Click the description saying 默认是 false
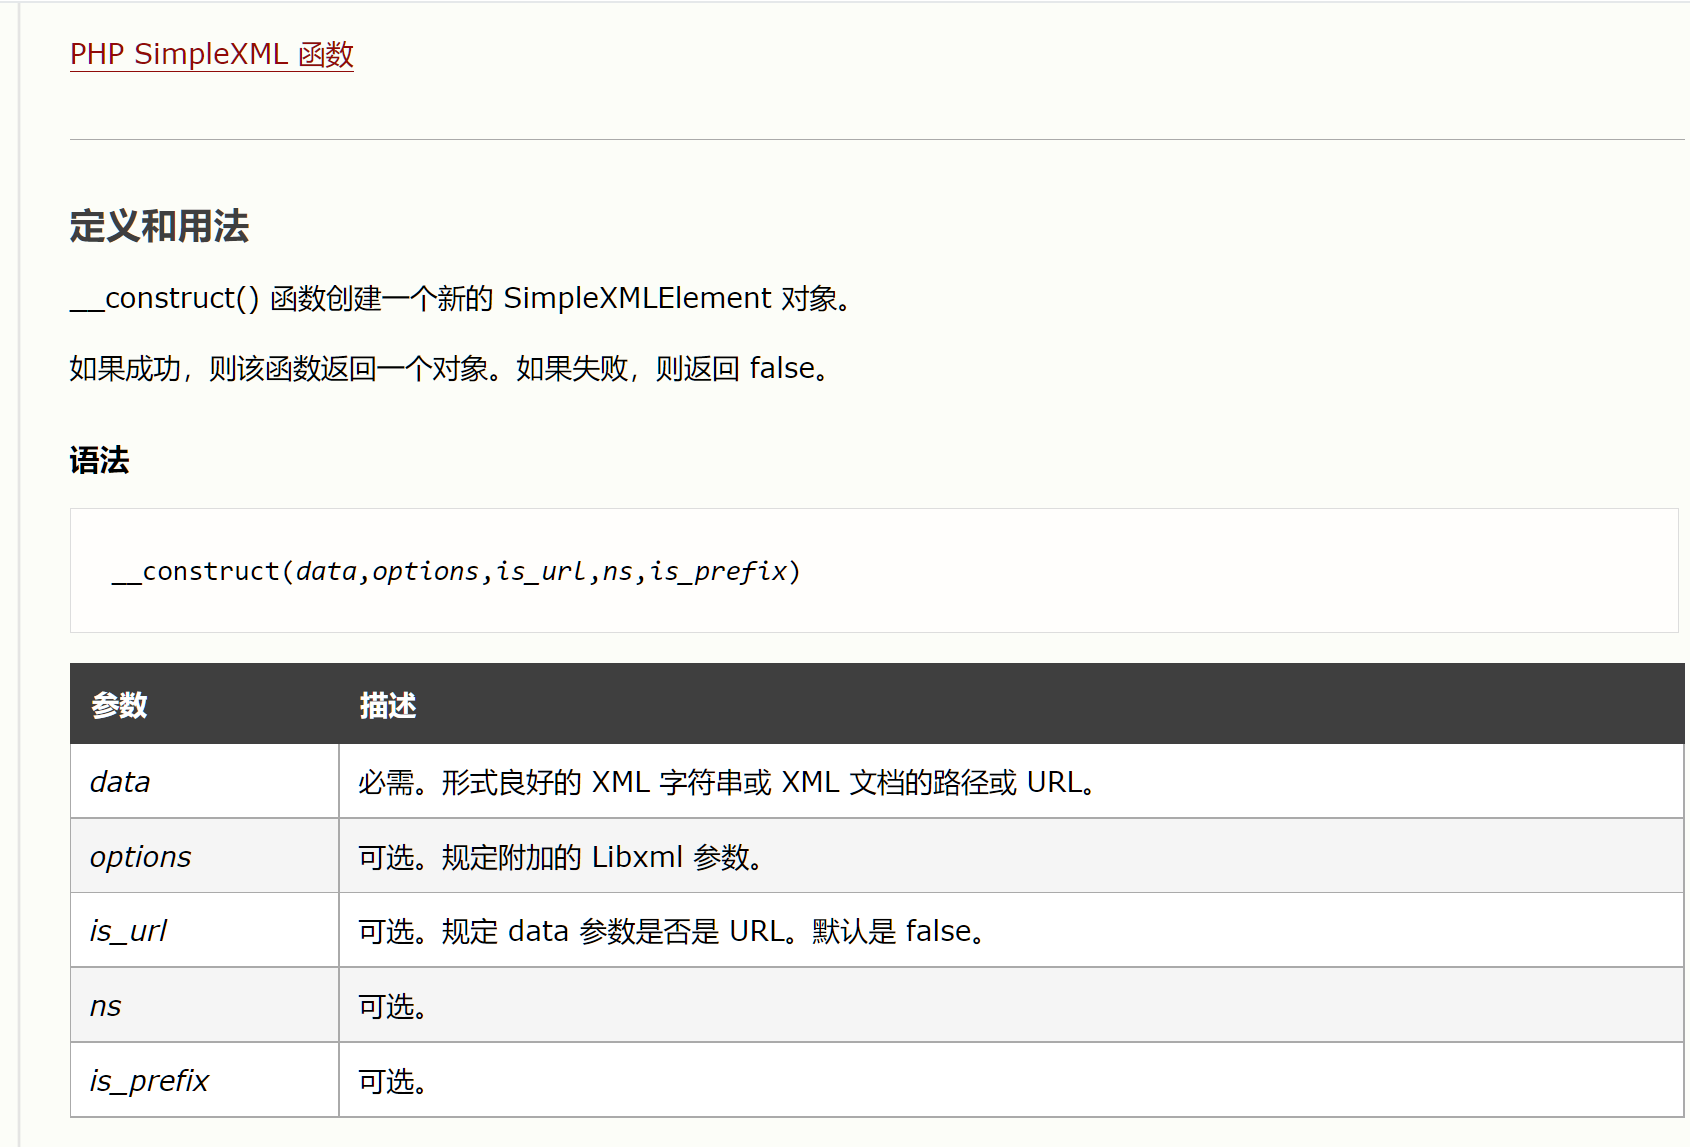 [x=671, y=931]
